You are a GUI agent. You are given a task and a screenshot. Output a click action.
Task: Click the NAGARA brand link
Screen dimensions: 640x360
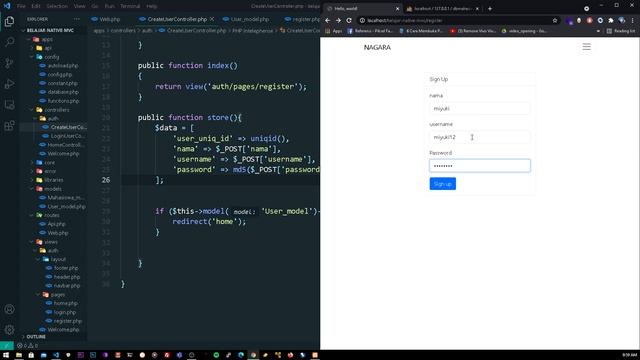pos(377,47)
